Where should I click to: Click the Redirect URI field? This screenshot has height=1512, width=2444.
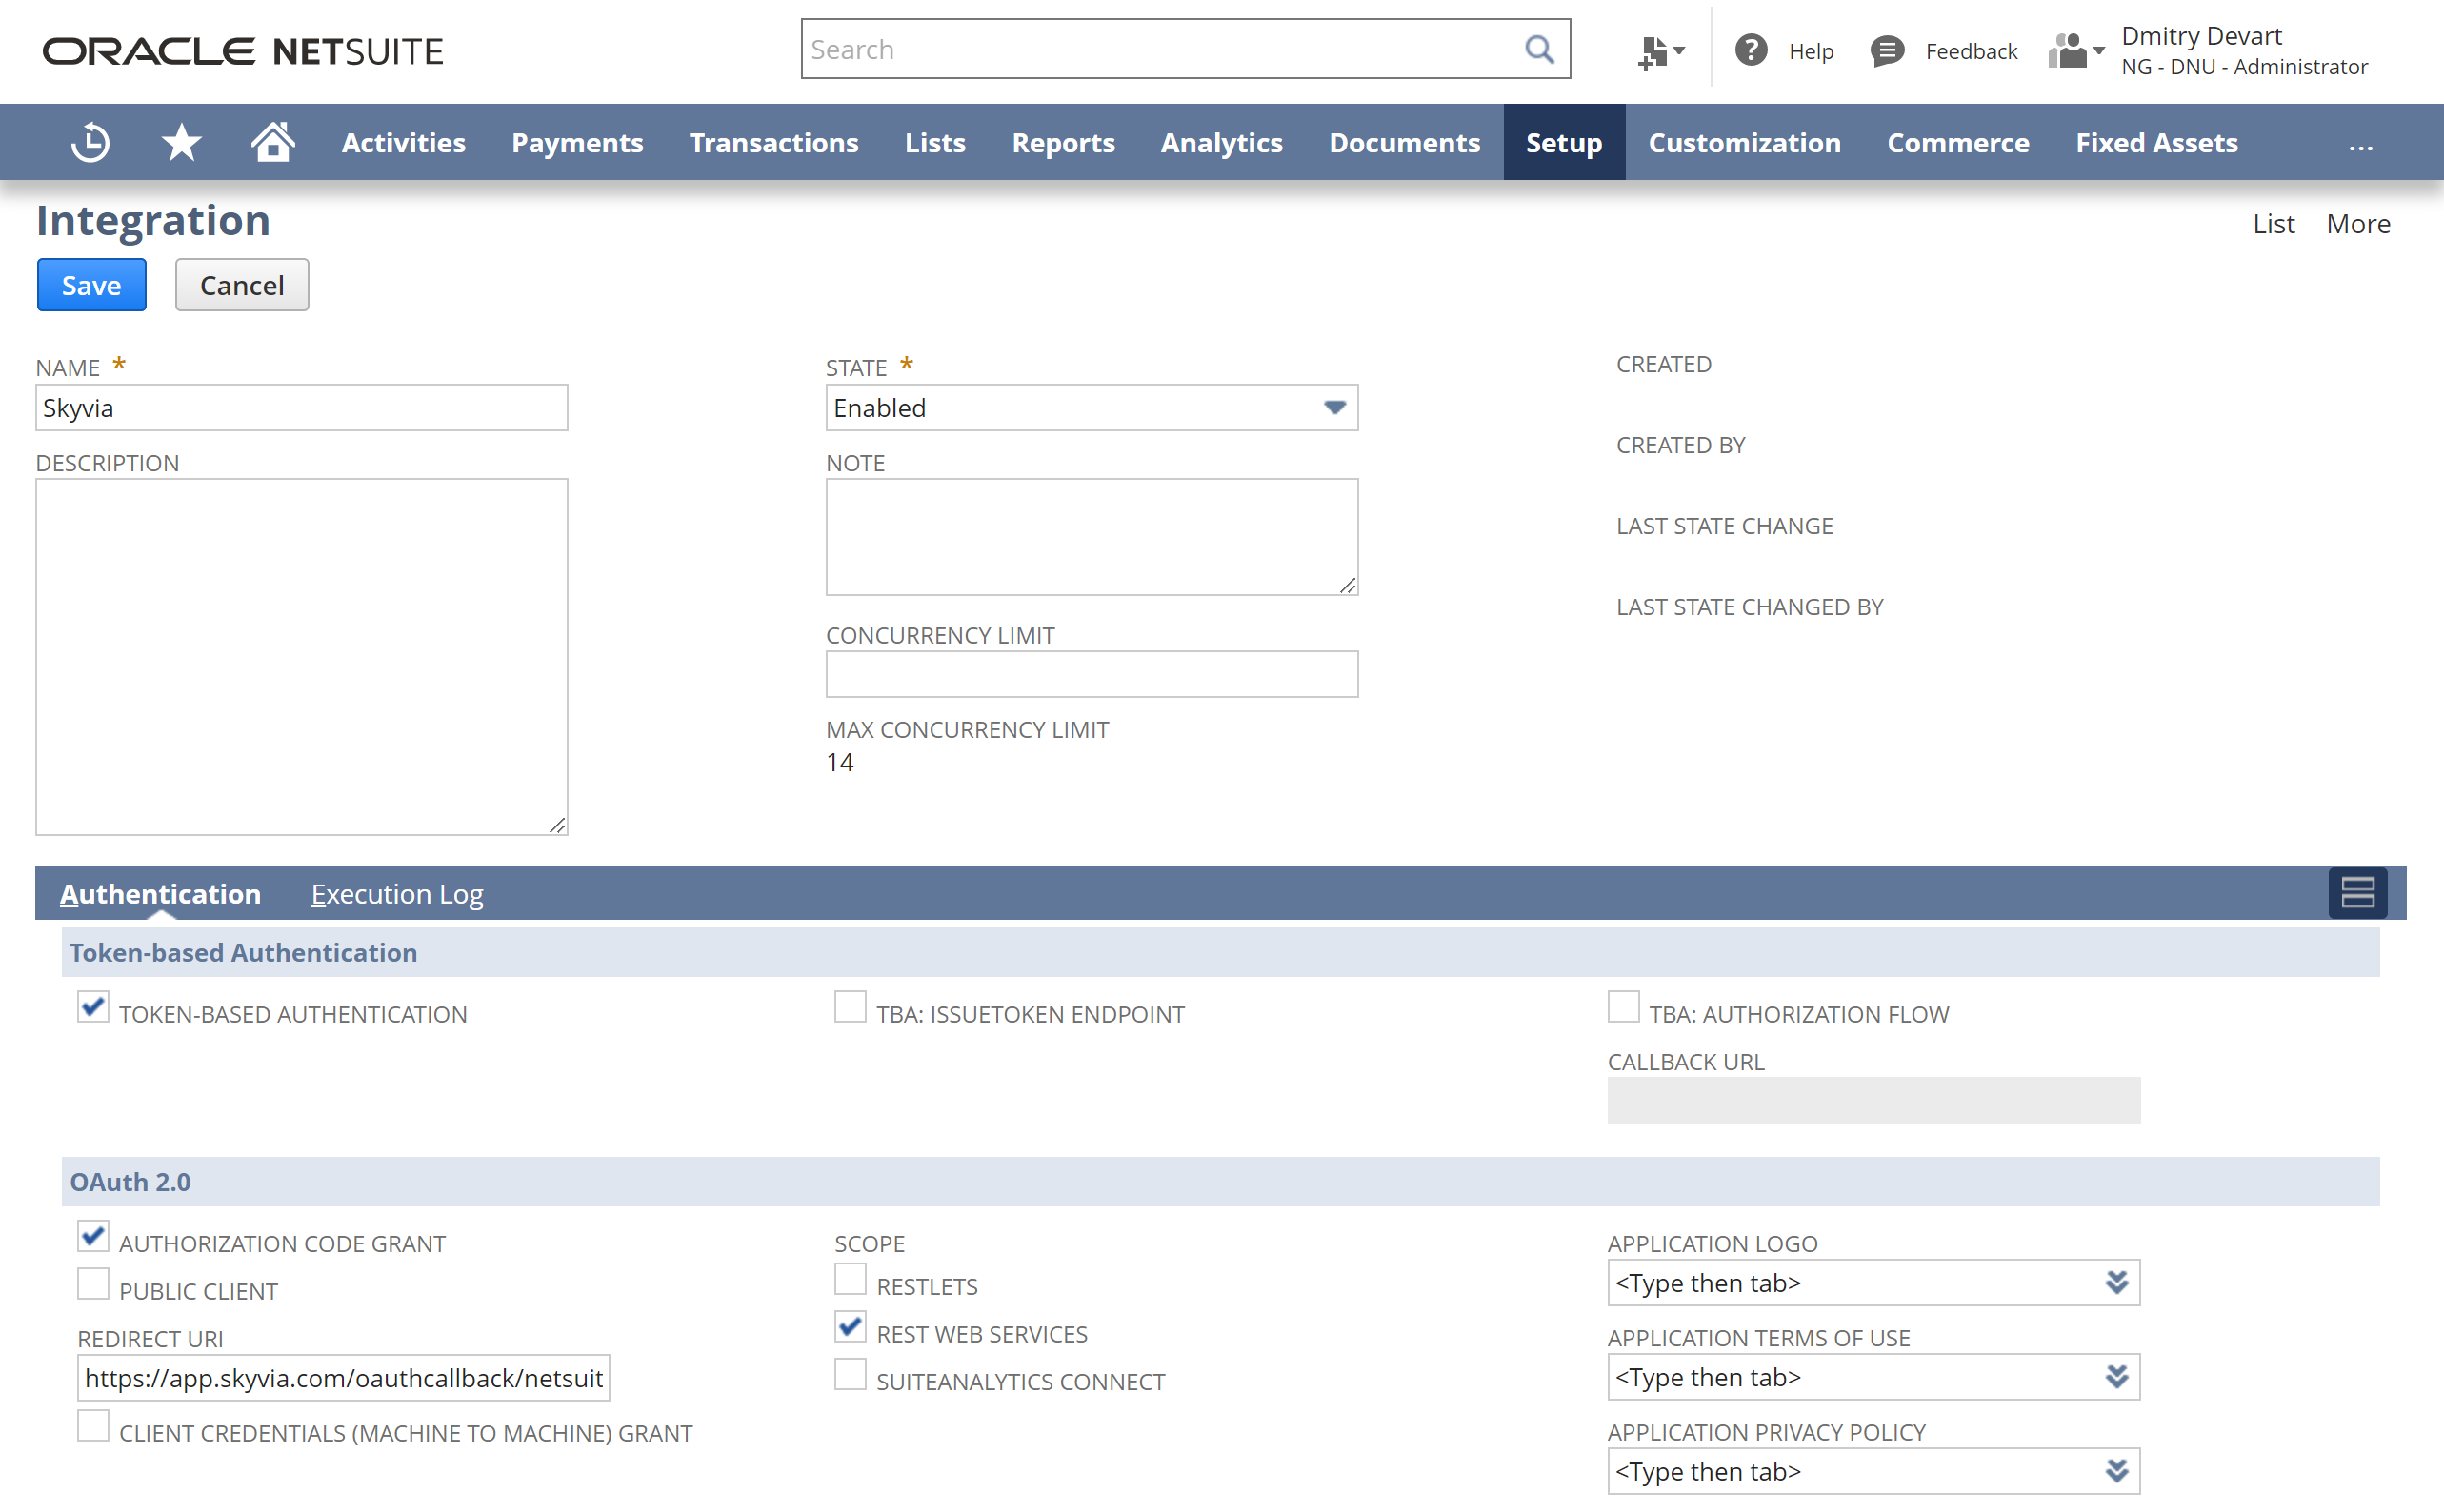(x=343, y=1378)
